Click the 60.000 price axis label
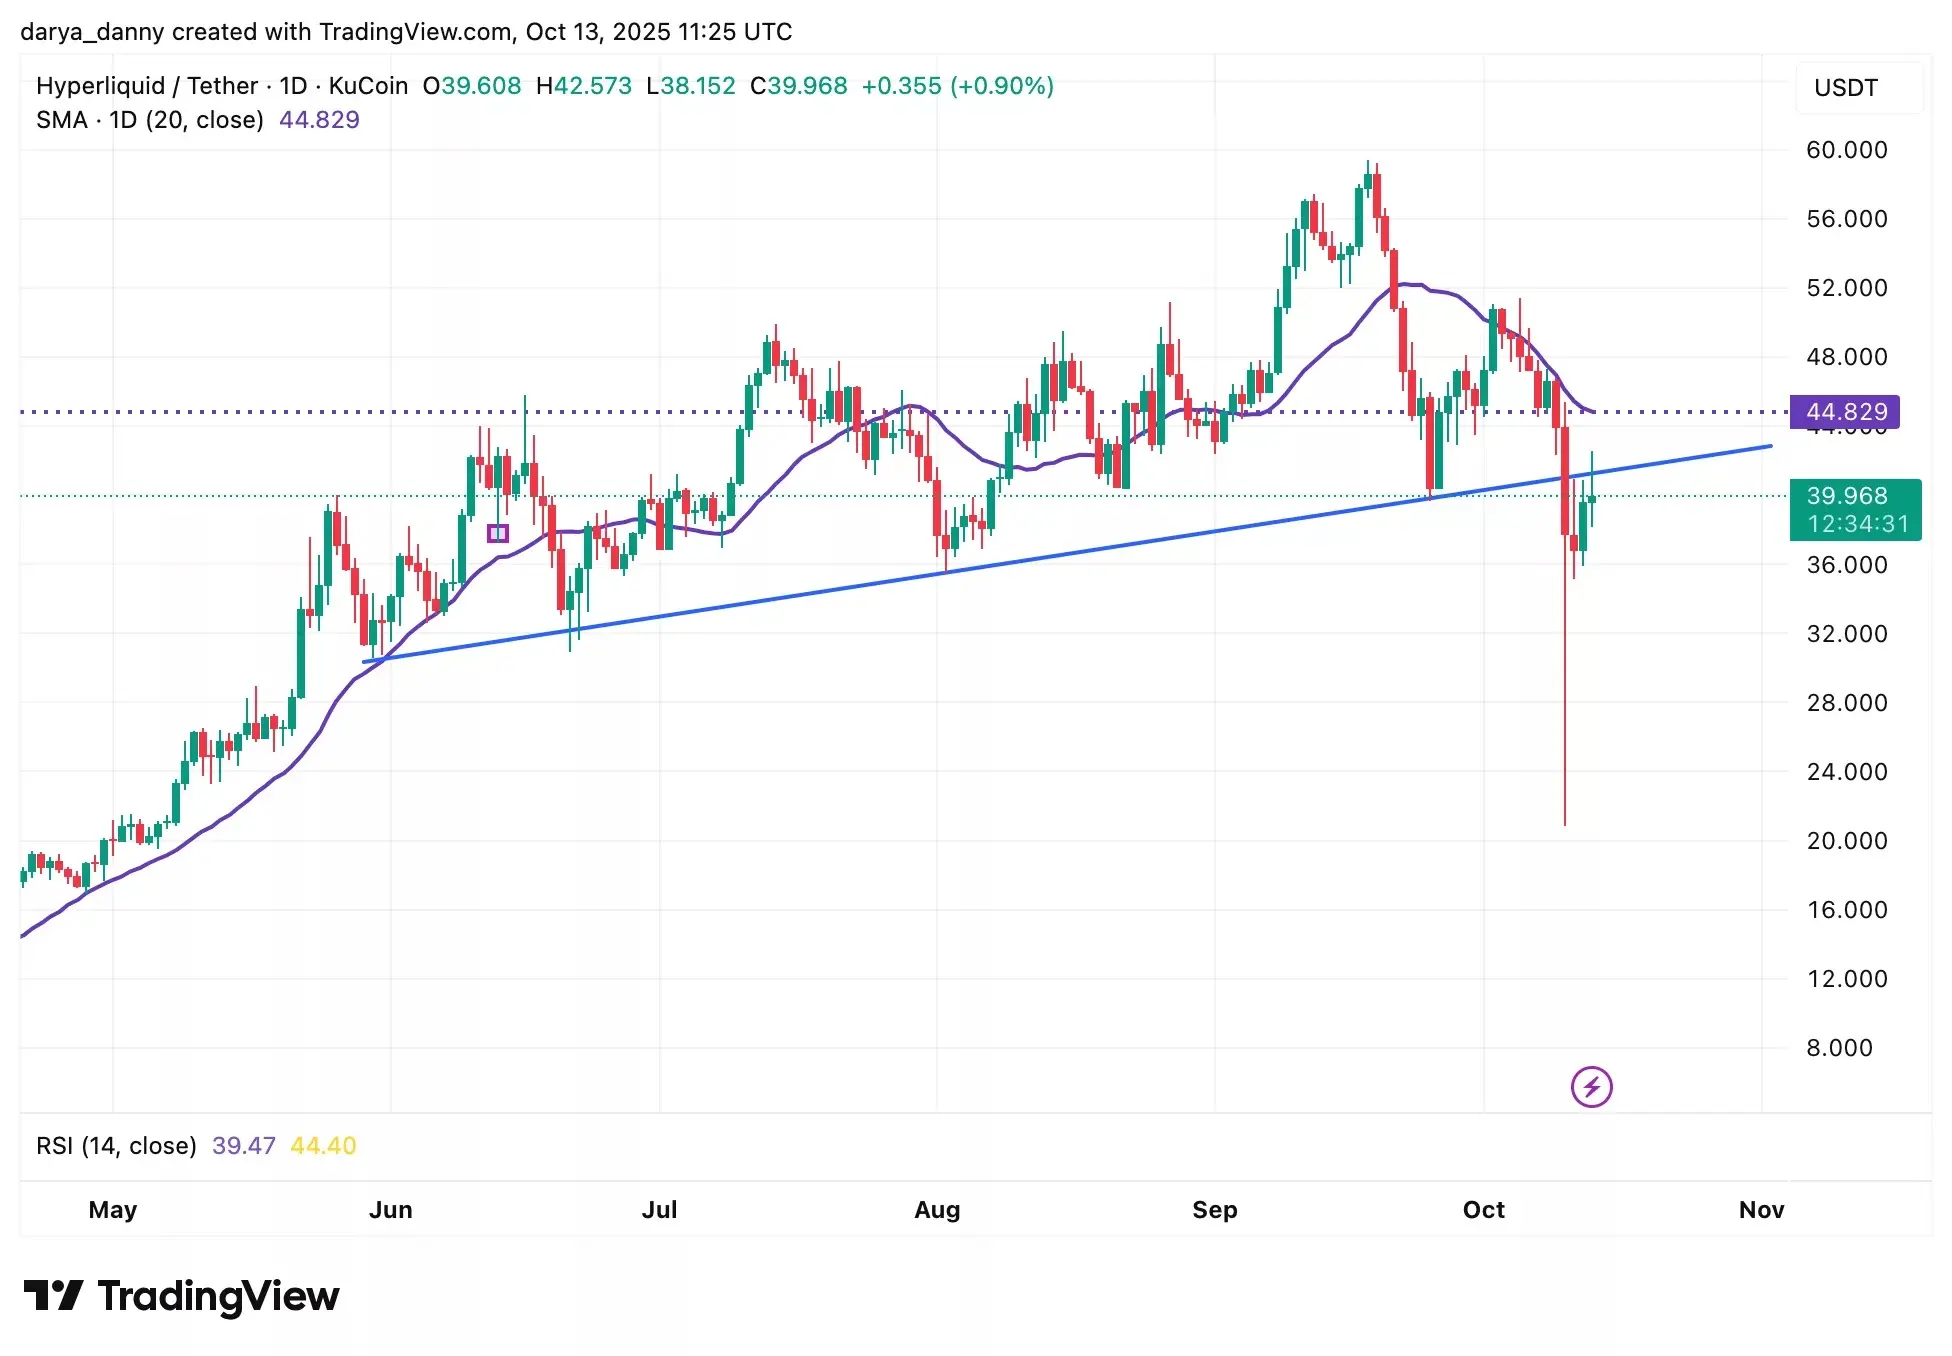This screenshot has height=1356, width=1952. click(x=1846, y=150)
